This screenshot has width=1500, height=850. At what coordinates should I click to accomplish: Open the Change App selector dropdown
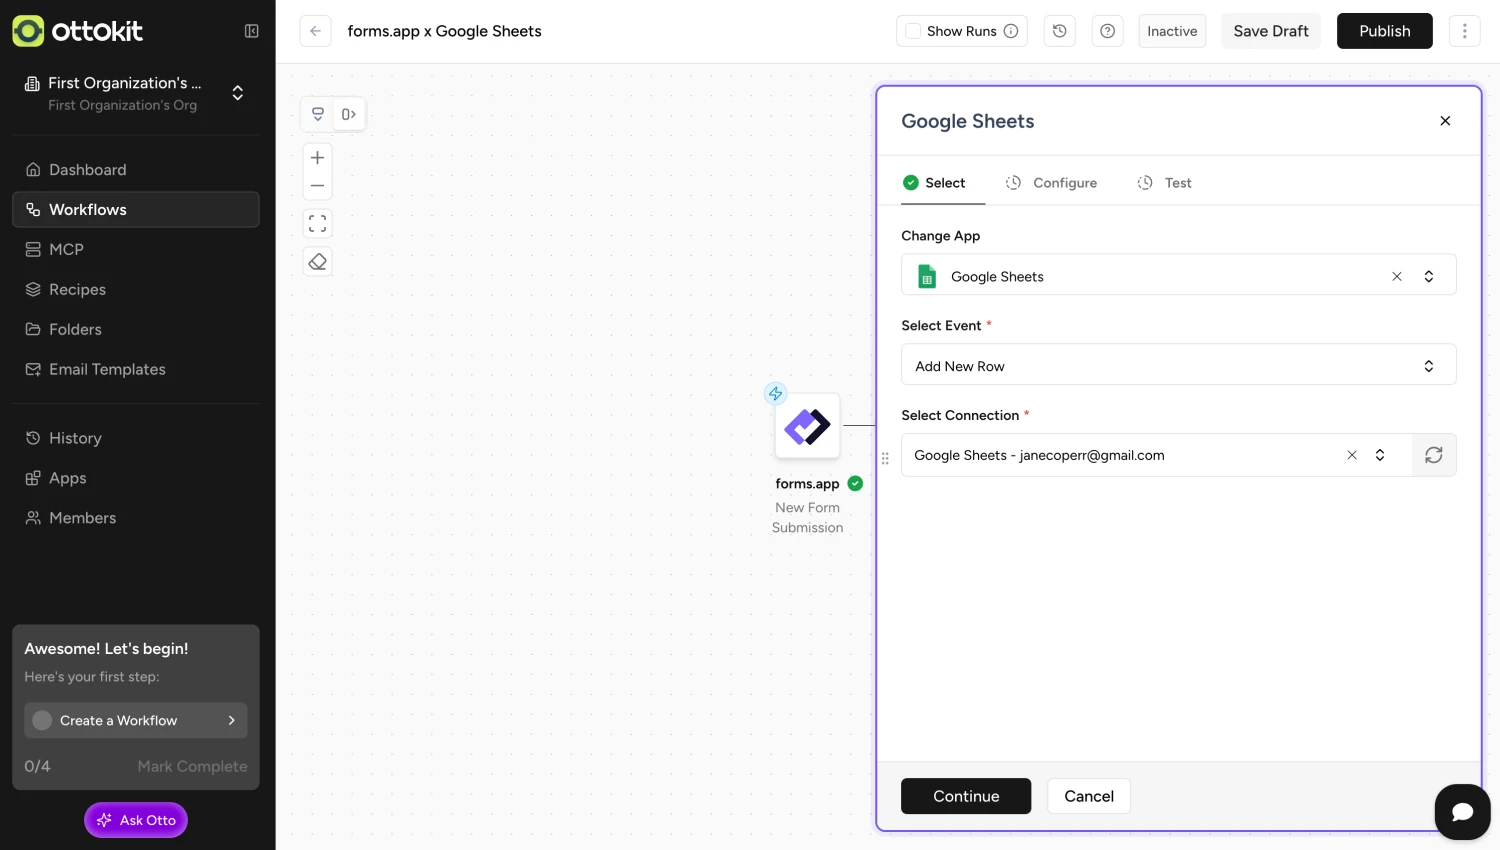tap(1429, 276)
